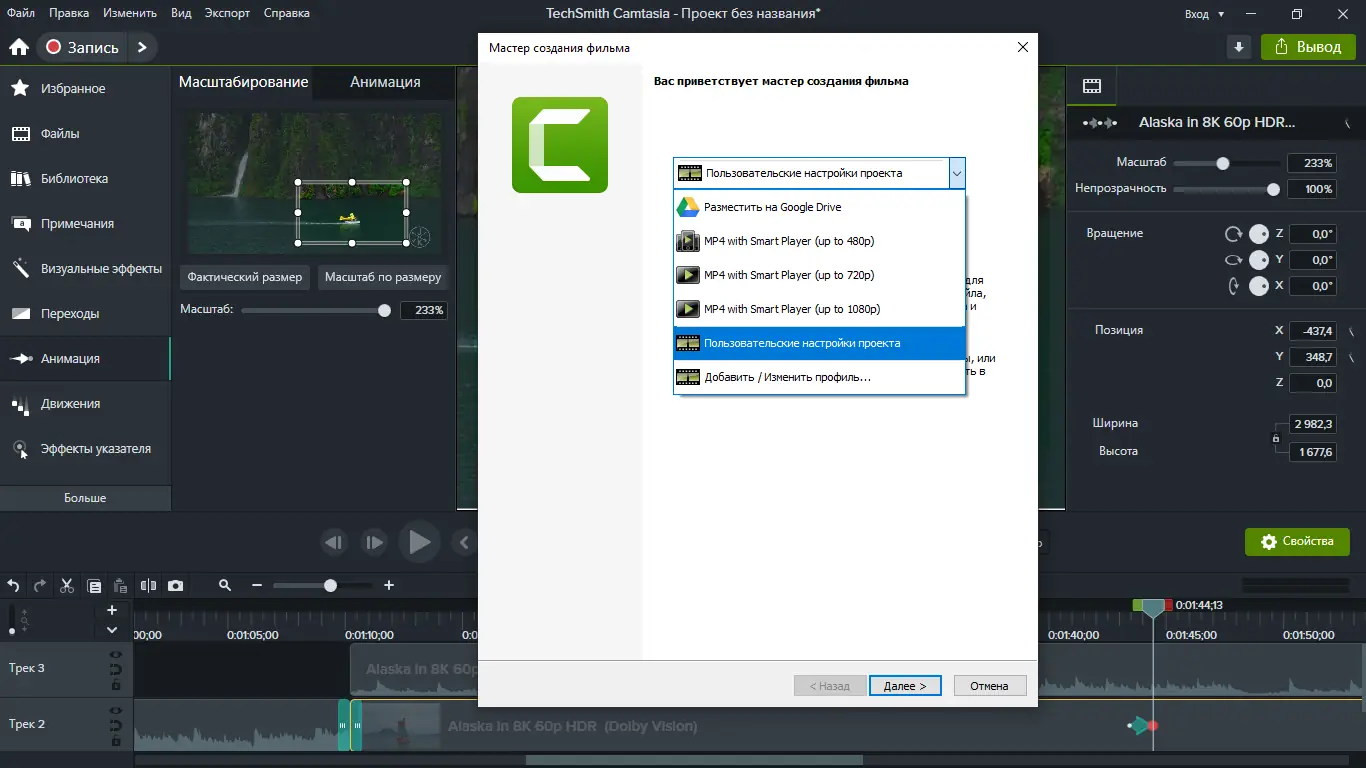
Task: Open the production preset combo box arrow
Action: 957,173
